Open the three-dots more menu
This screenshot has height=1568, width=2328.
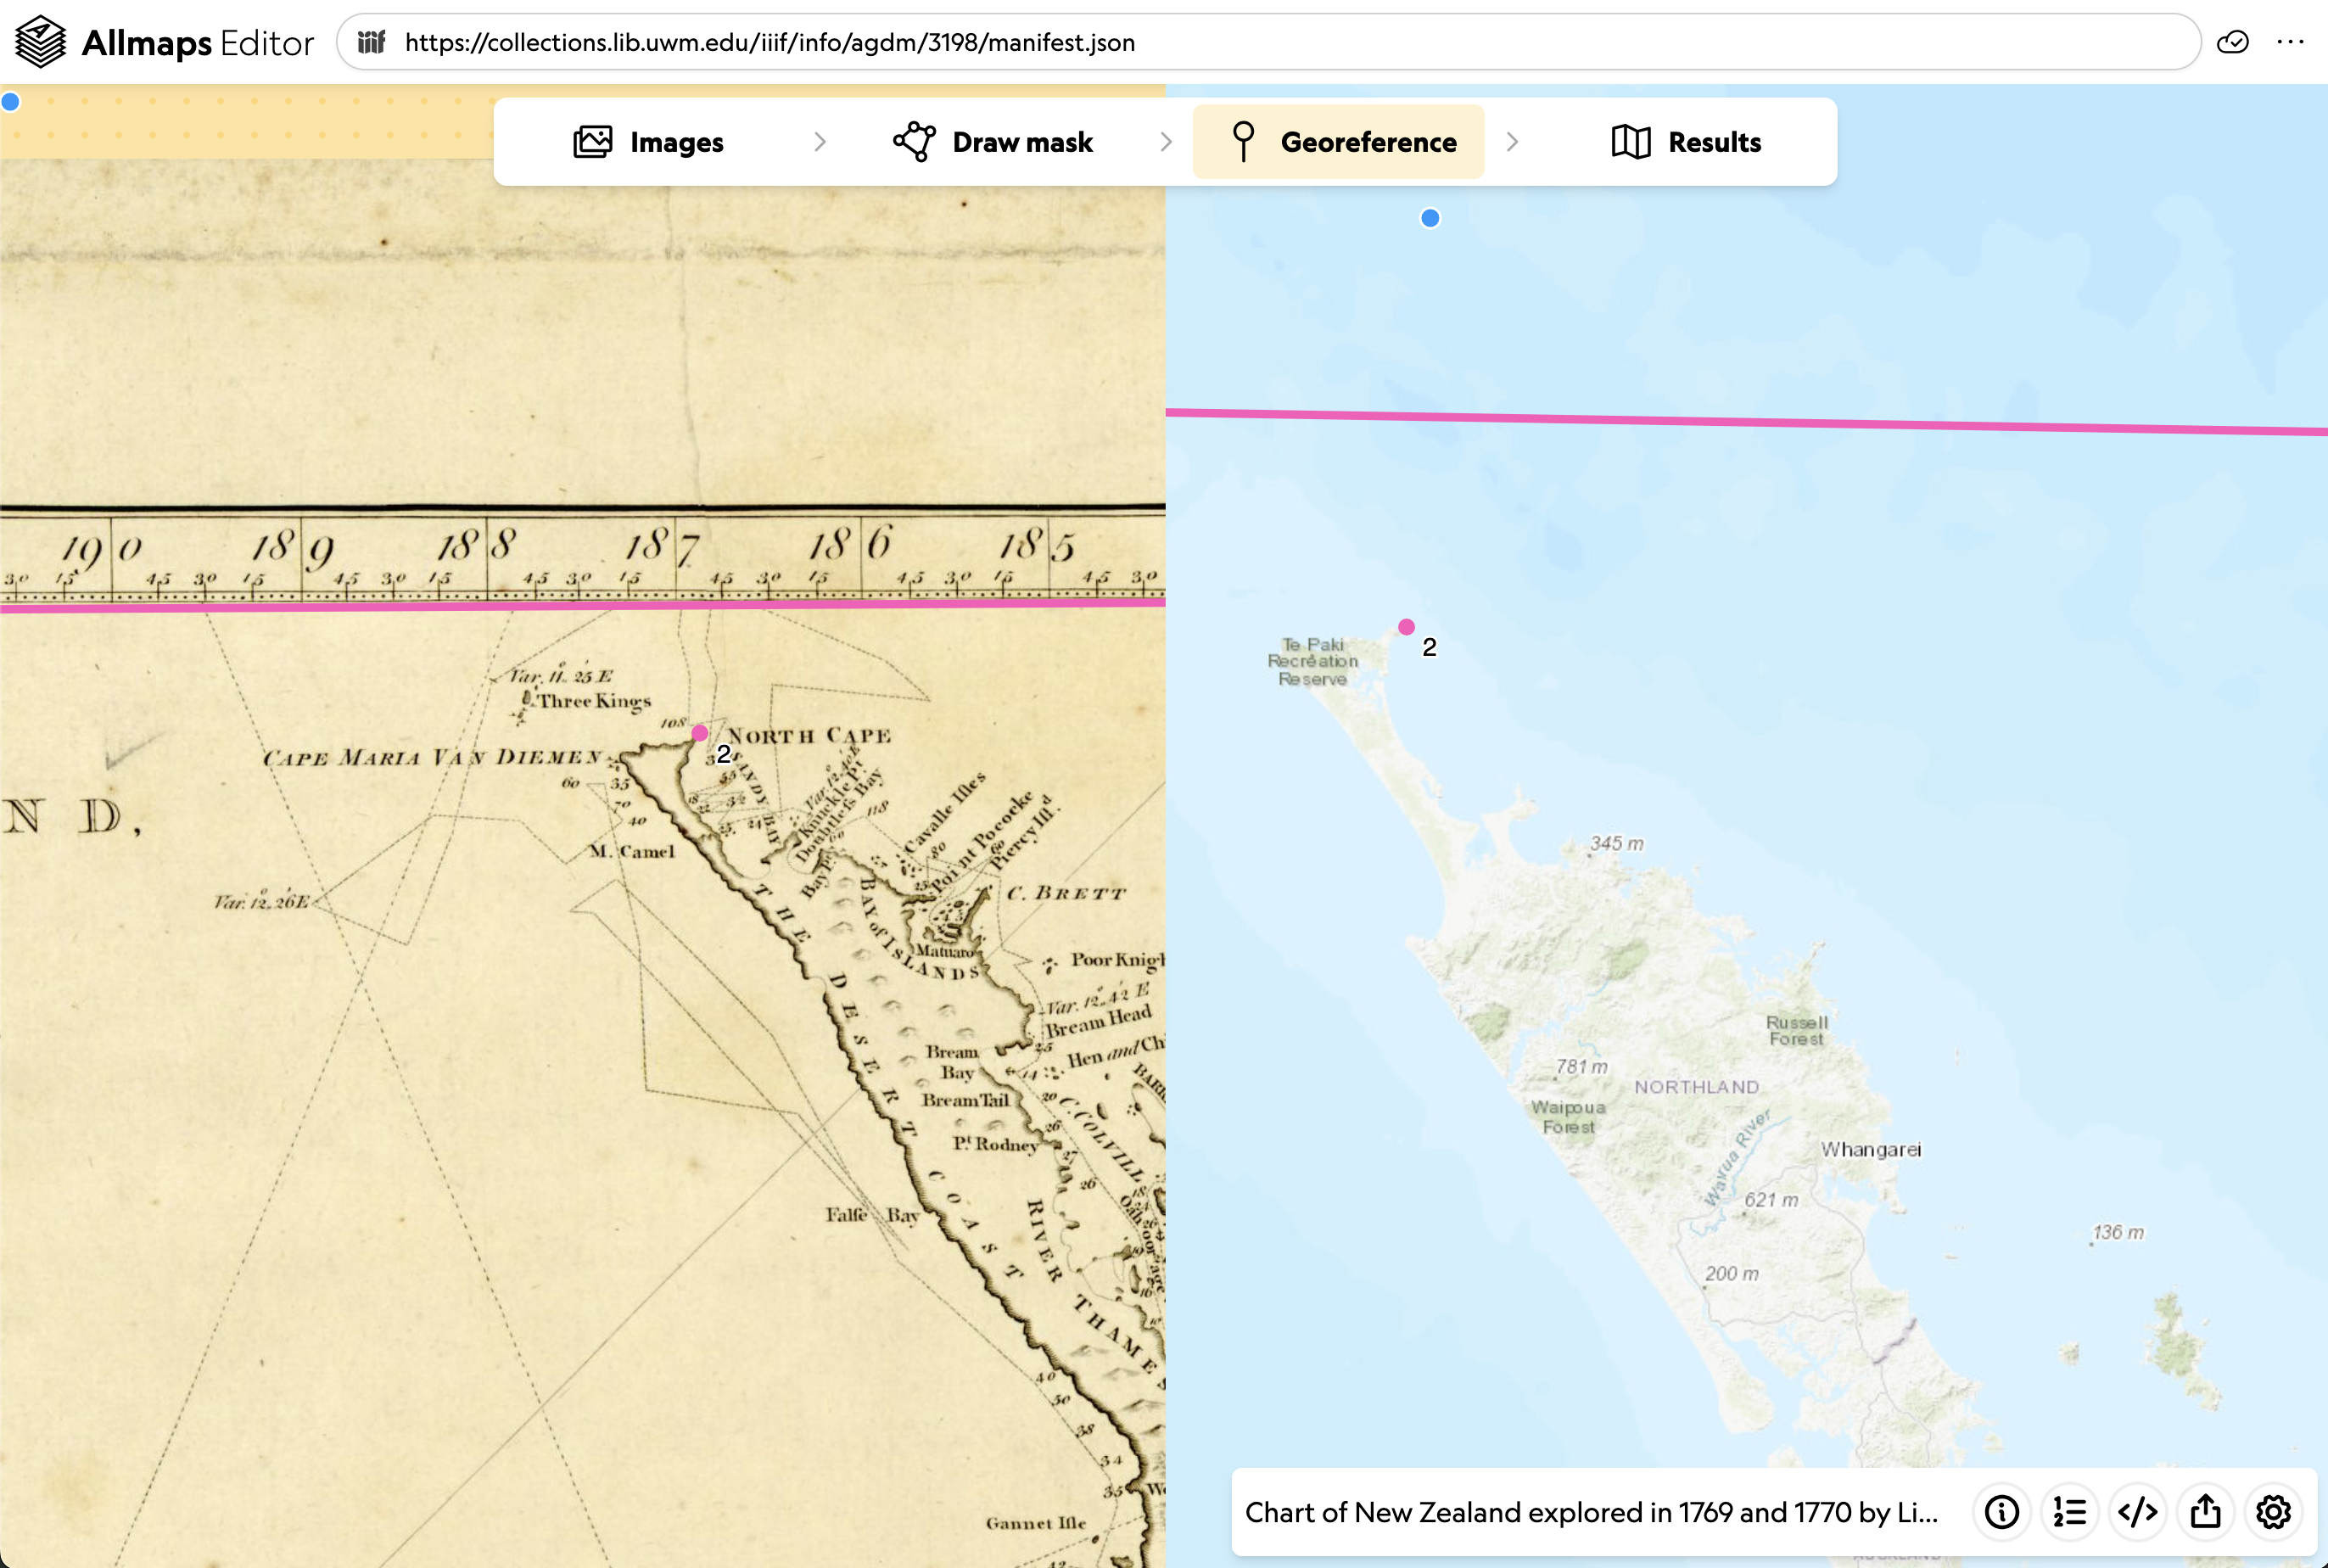point(2290,42)
